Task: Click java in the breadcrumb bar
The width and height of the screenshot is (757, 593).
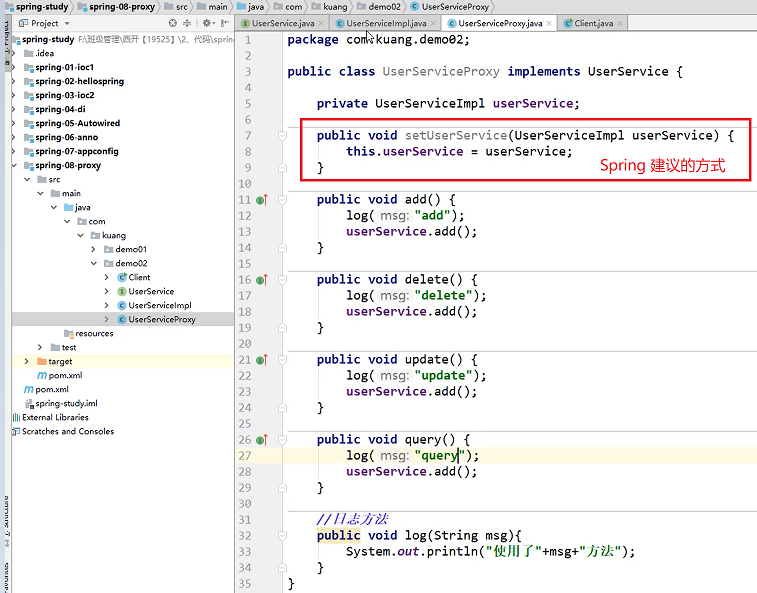Action: point(250,7)
